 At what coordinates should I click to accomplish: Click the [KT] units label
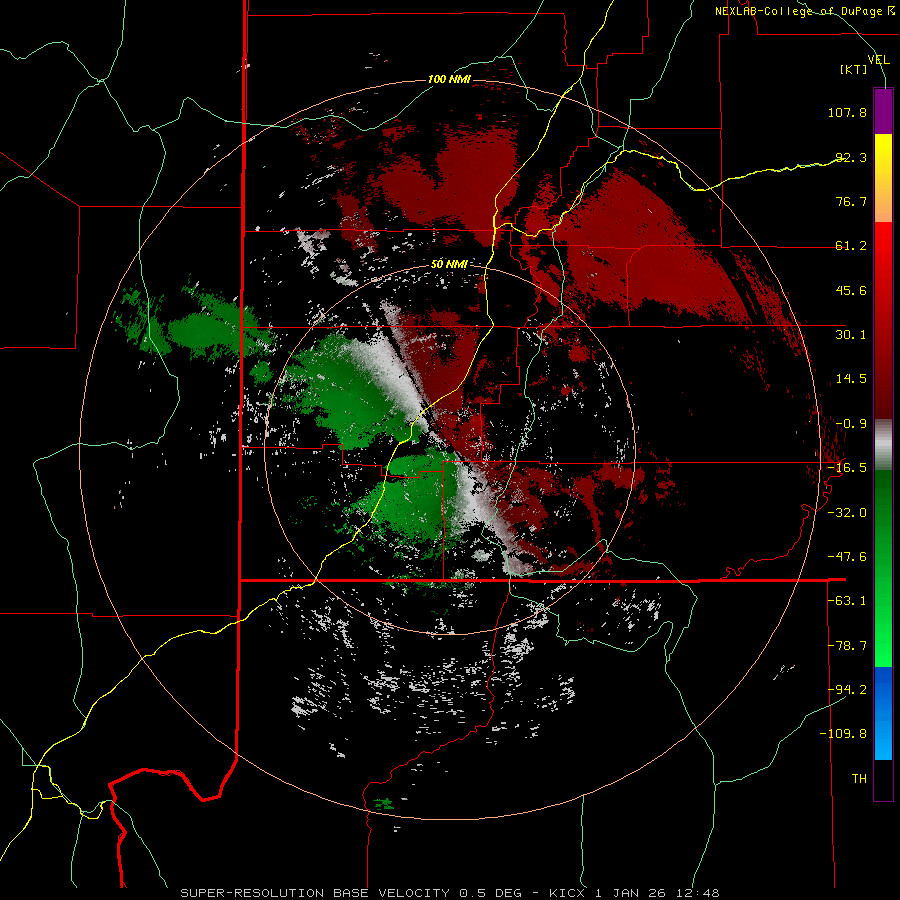(854, 69)
